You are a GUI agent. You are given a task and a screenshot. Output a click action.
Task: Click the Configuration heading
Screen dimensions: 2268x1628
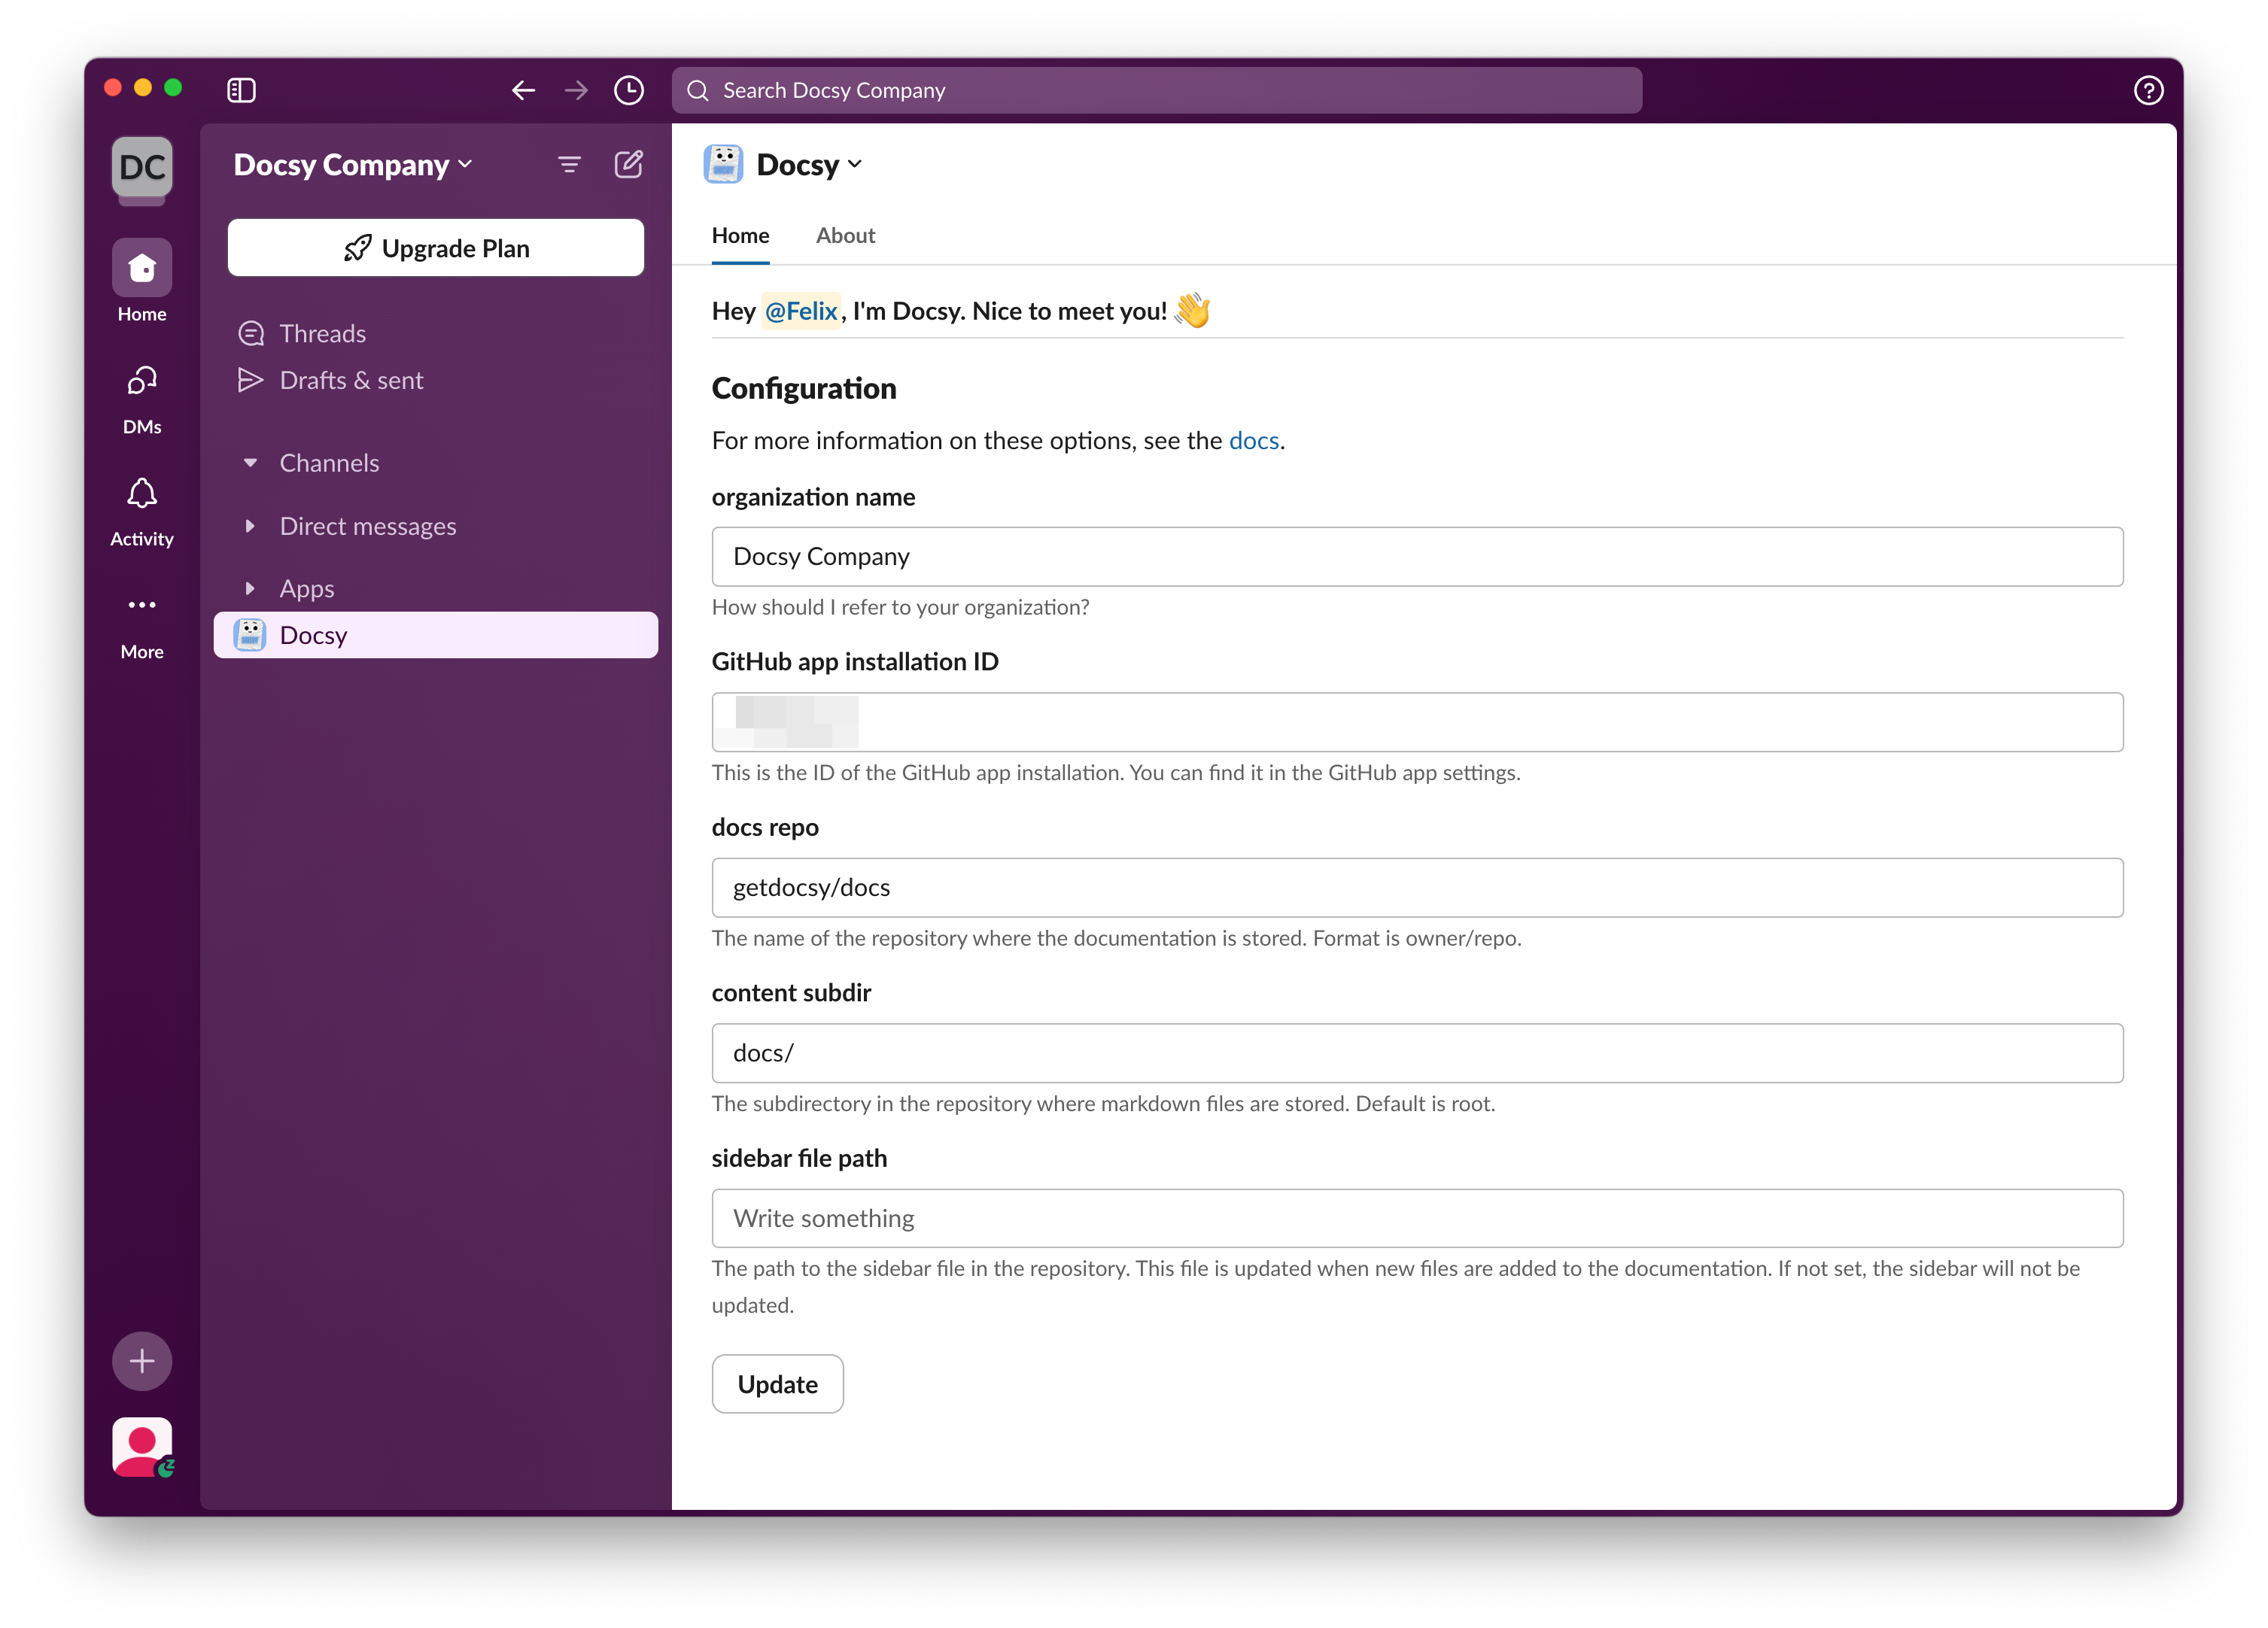pyautogui.click(x=804, y=389)
